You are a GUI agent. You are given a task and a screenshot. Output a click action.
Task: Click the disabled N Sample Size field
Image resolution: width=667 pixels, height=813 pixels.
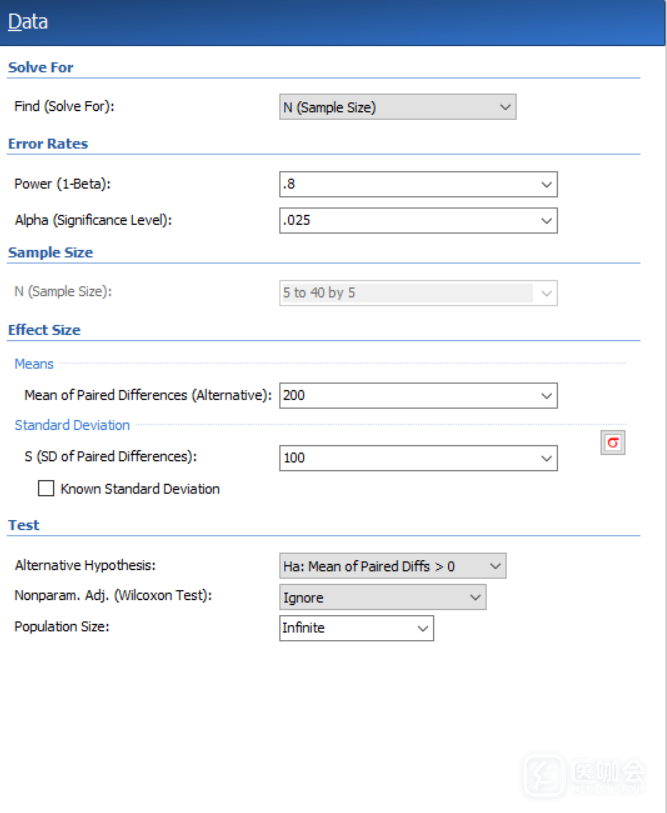(x=405, y=293)
